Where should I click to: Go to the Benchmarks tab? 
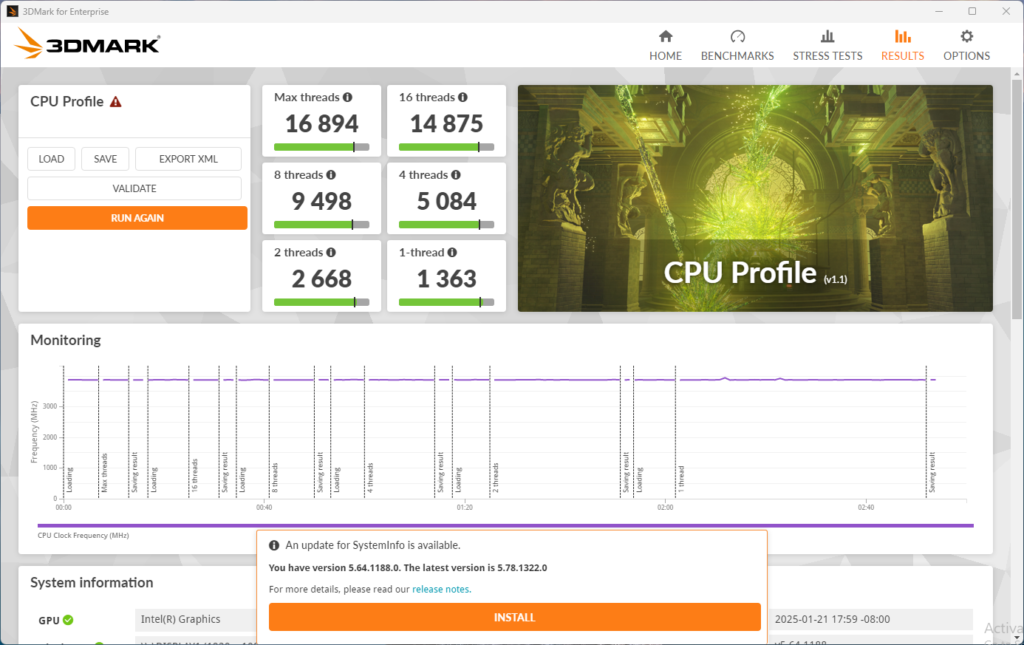(x=737, y=46)
